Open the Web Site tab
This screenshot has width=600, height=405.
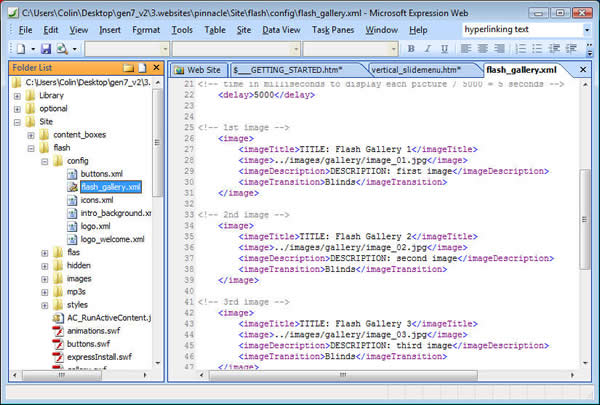tap(200, 70)
